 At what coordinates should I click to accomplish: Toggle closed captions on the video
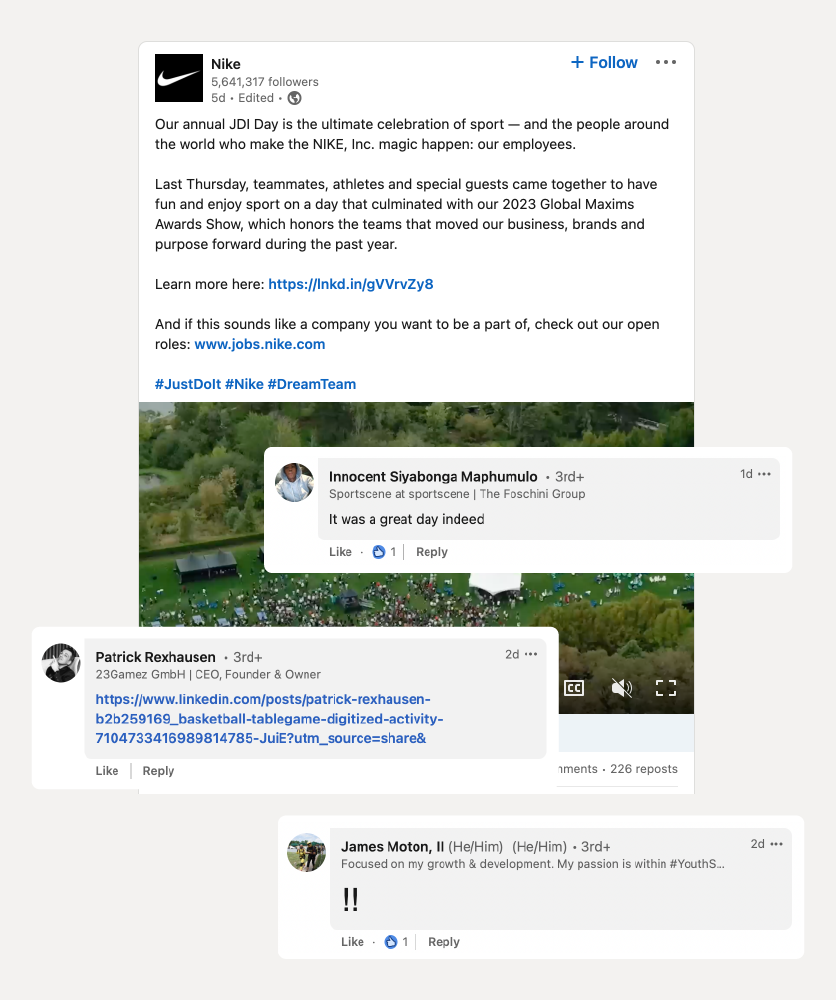click(x=574, y=688)
